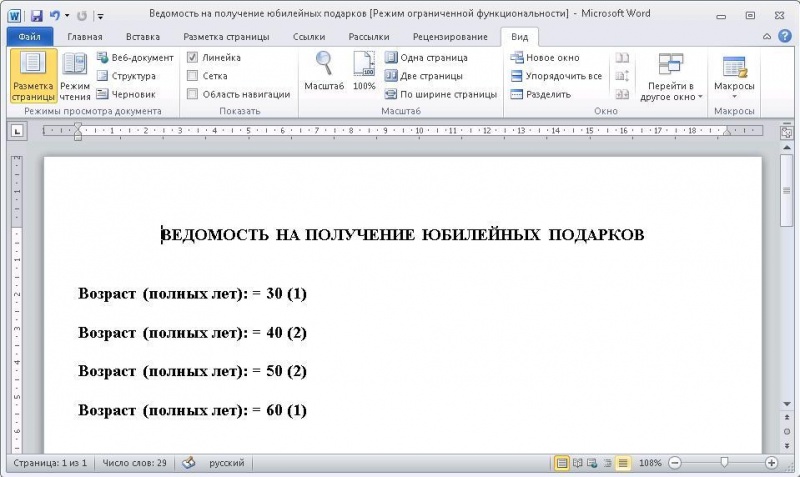Select the Вид tab
The height and width of the screenshot is (477, 800).
519,37
